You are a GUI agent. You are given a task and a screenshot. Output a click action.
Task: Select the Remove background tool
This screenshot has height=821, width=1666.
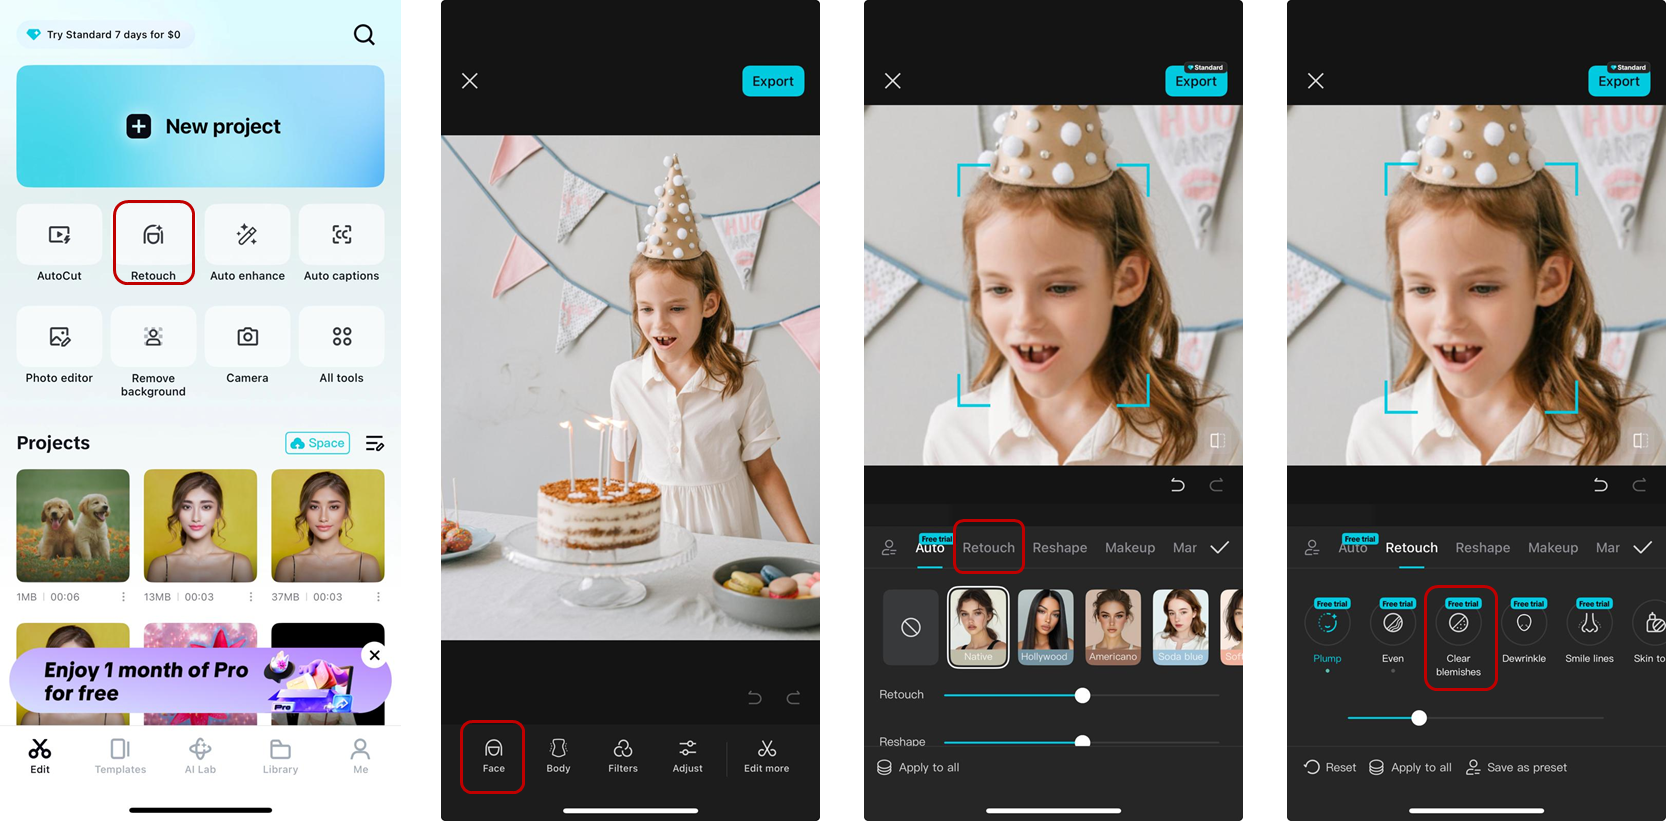153,352
